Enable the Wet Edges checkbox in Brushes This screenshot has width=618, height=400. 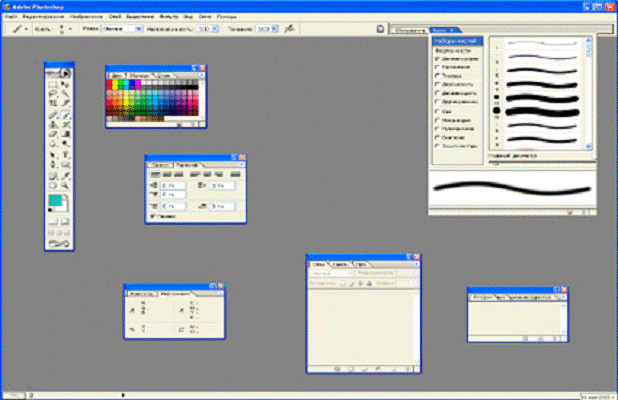pyautogui.click(x=437, y=120)
